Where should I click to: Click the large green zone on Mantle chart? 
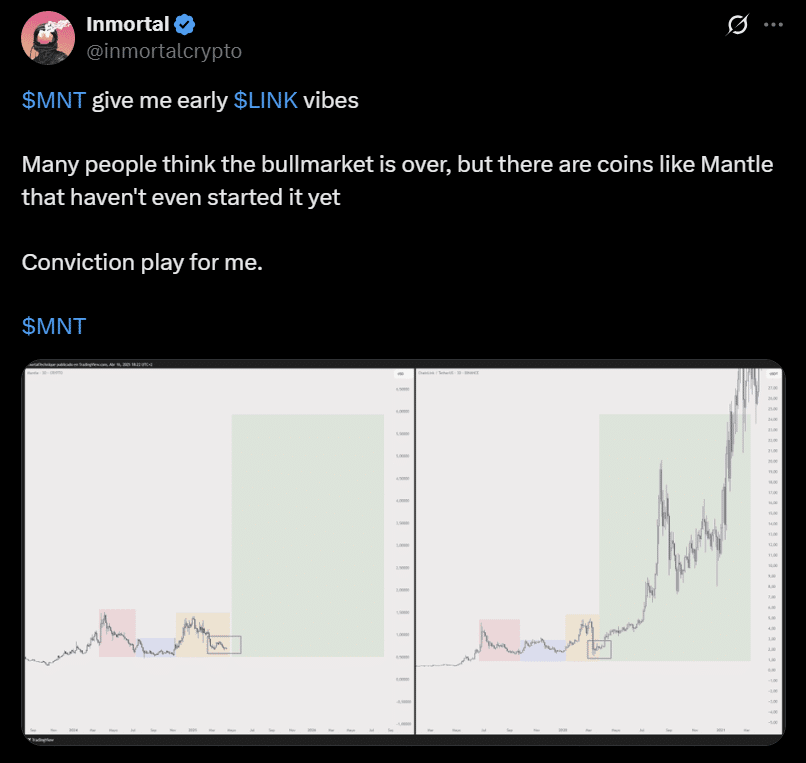(x=307, y=535)
